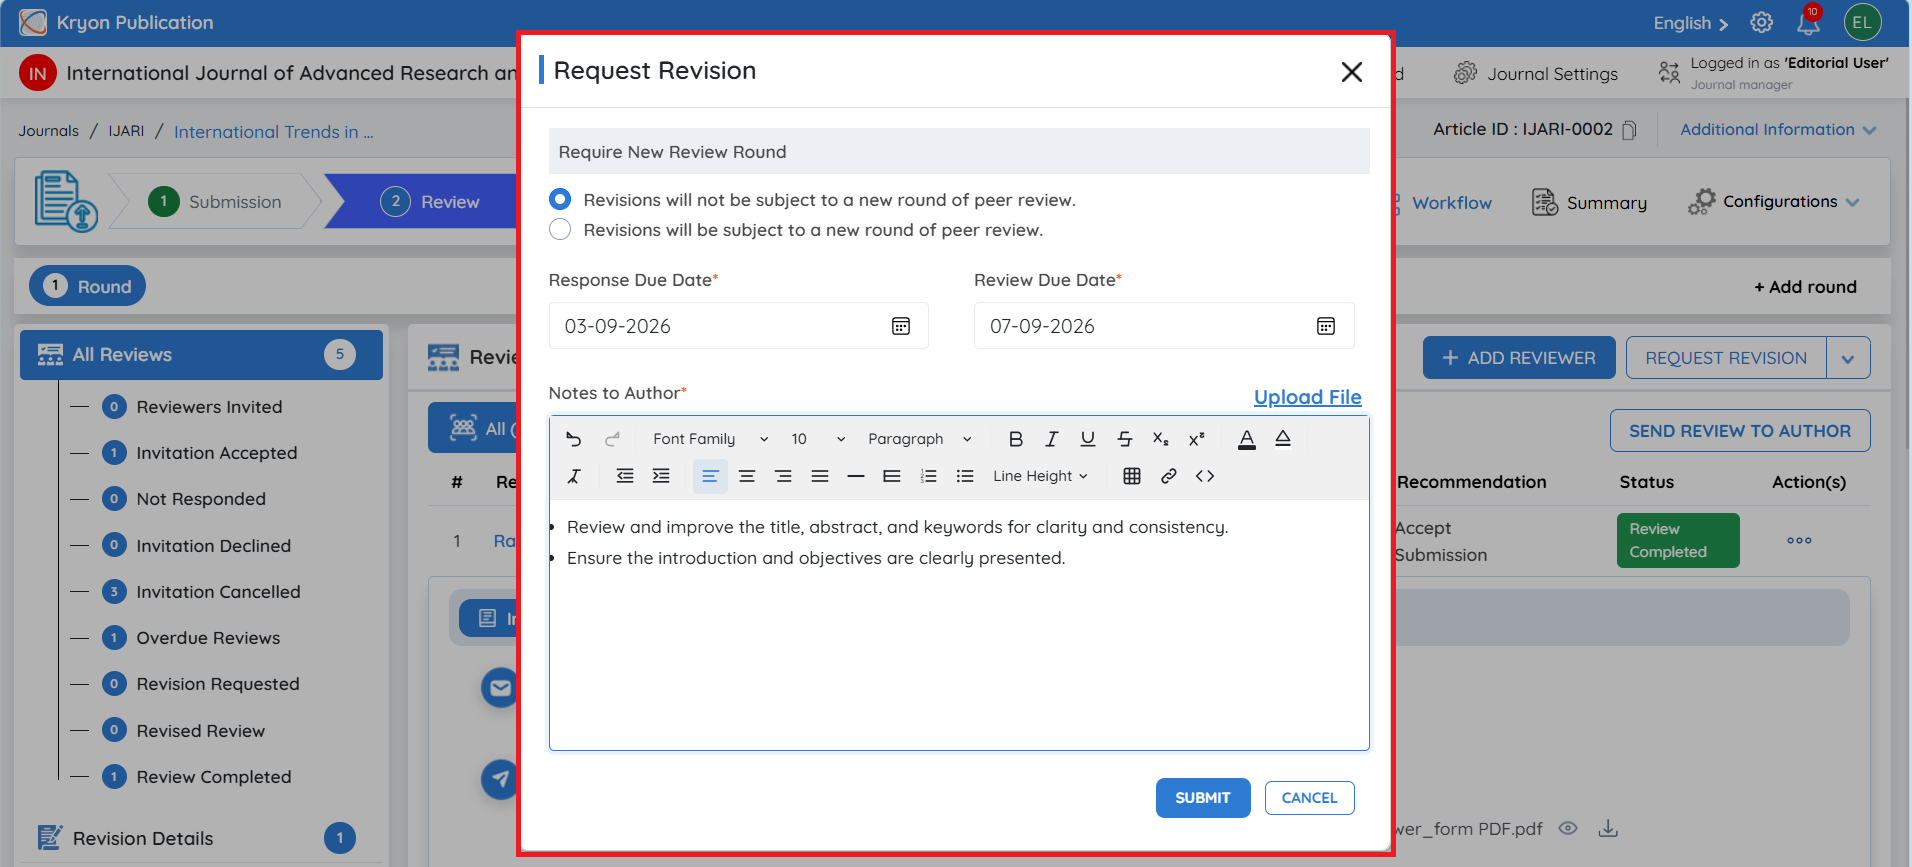Cancel the Request Revision dialog
Screen dimensions: 1912x867
pyautogui.click(x=1310, y=798)
